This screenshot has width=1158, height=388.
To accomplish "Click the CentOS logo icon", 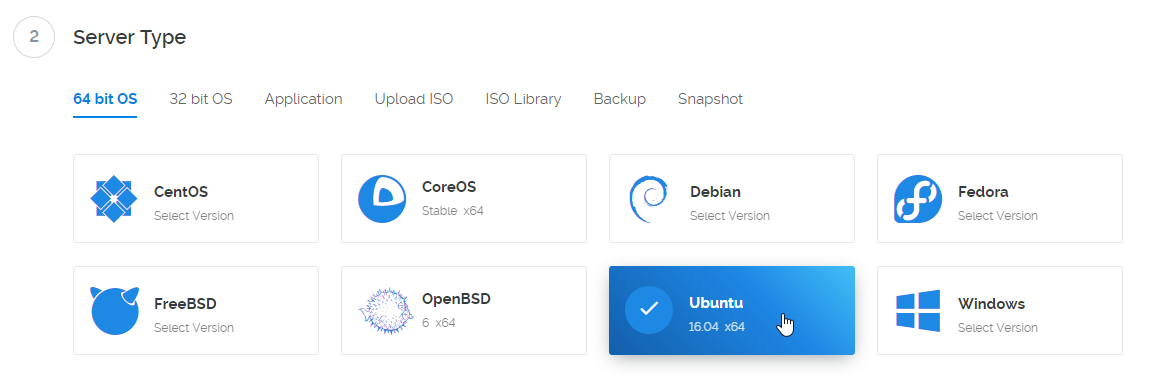I will click(x=114, y=199).
